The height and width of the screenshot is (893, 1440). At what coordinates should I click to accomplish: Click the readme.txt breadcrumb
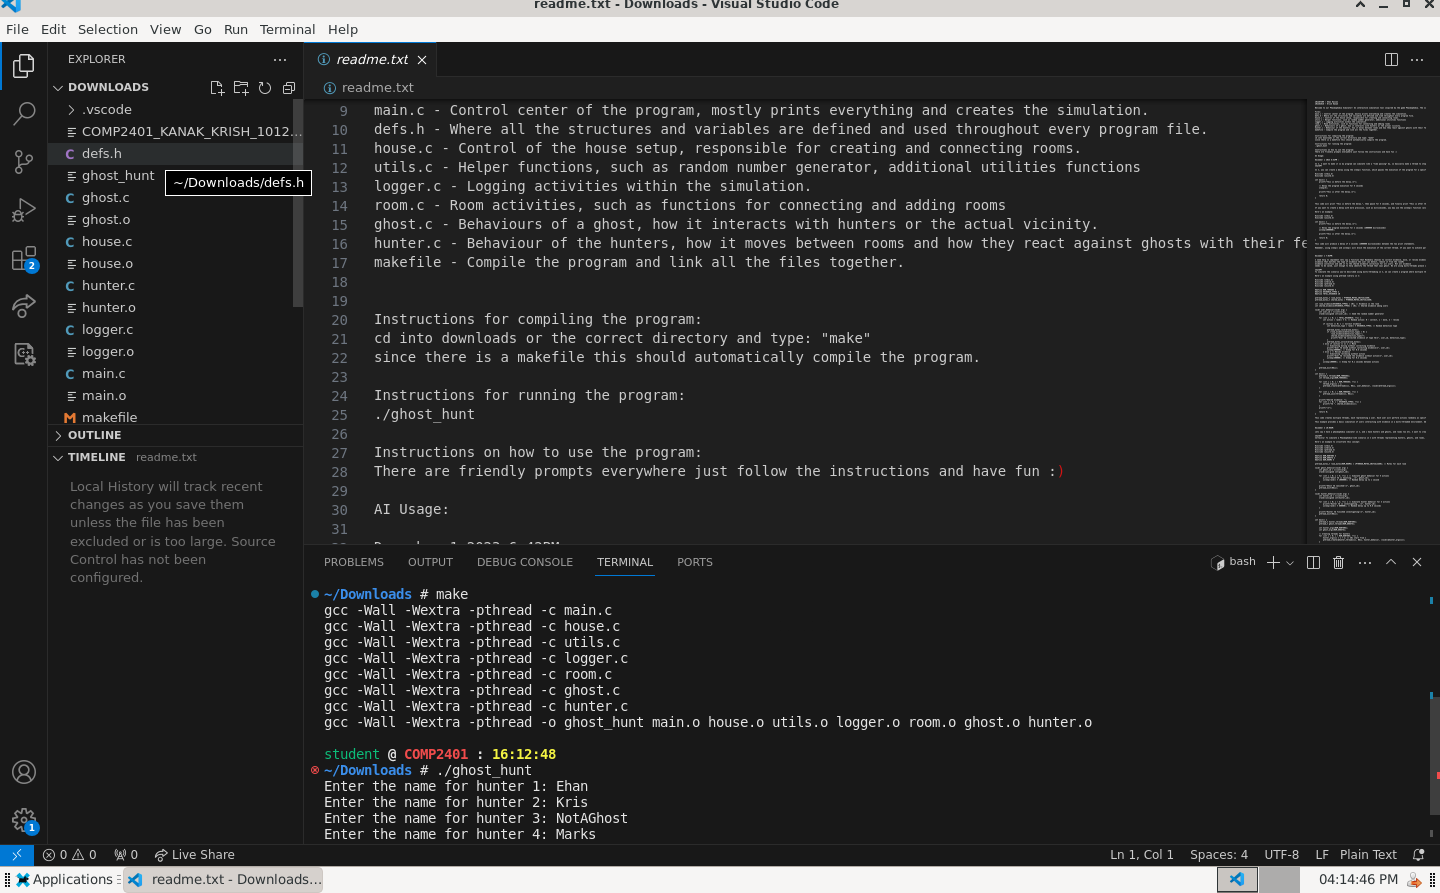pos(368,88)
